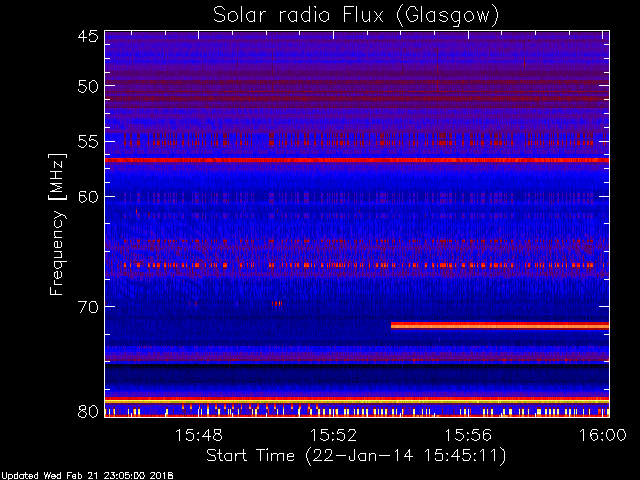Click the bright red band near 57 MHz

357,160
